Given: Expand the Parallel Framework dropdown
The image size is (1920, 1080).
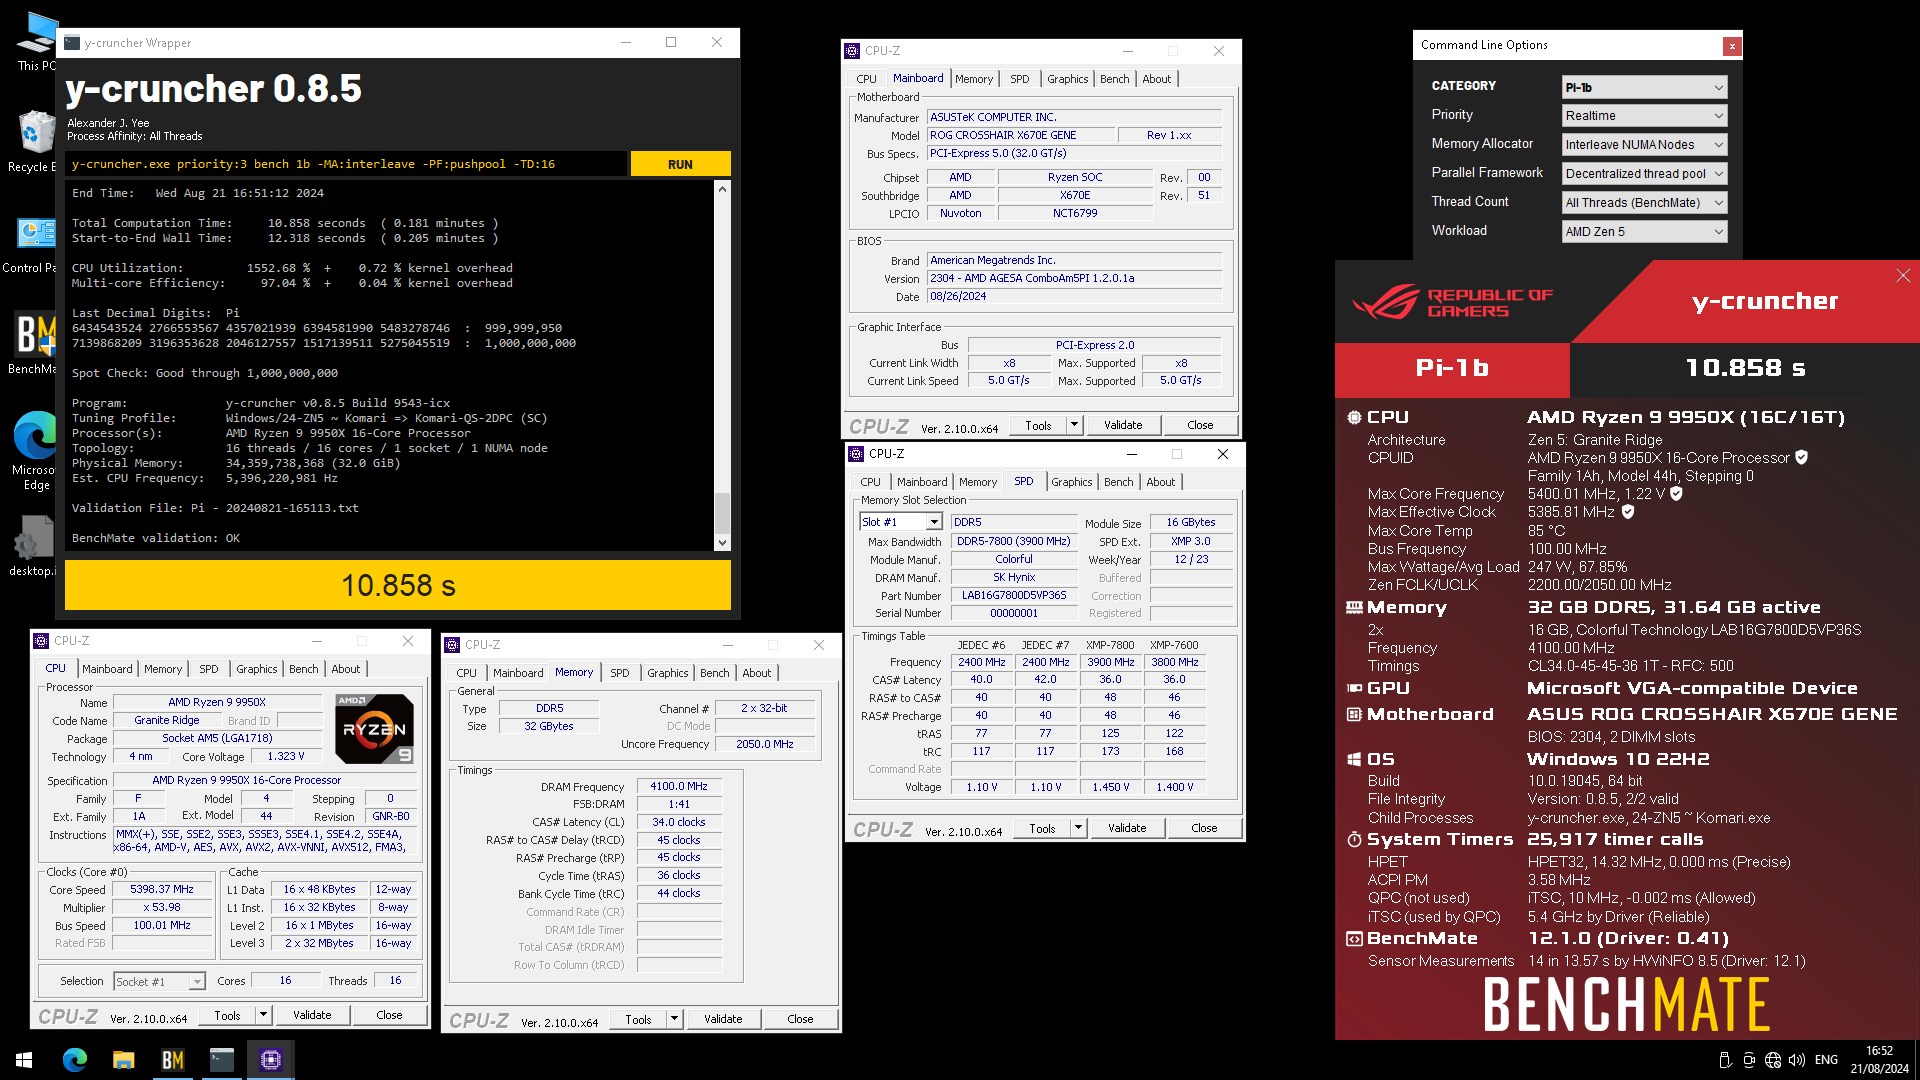Looking at the screenshot, I should 1644,174.
